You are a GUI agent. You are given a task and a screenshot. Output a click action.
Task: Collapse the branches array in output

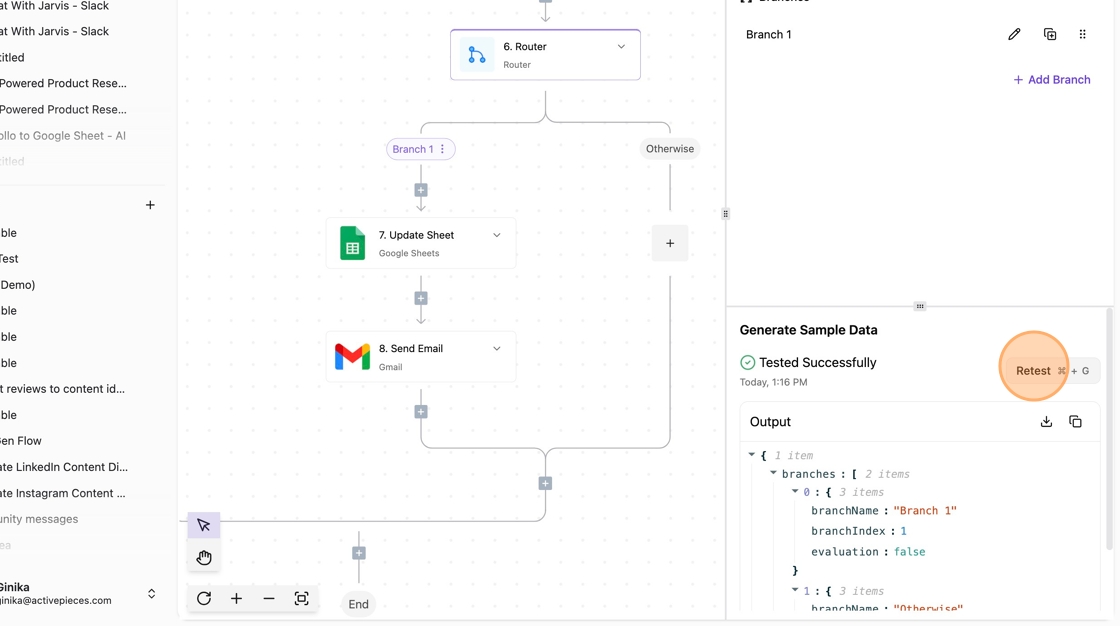[x=773, y=474]
